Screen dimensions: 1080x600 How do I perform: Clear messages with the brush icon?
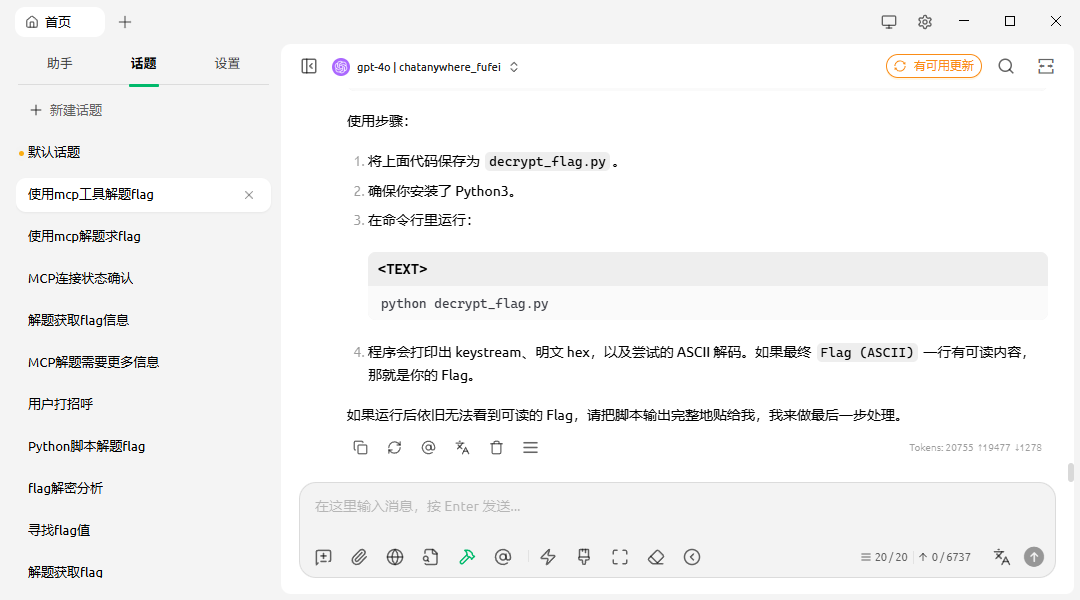(x=584, y=557)
